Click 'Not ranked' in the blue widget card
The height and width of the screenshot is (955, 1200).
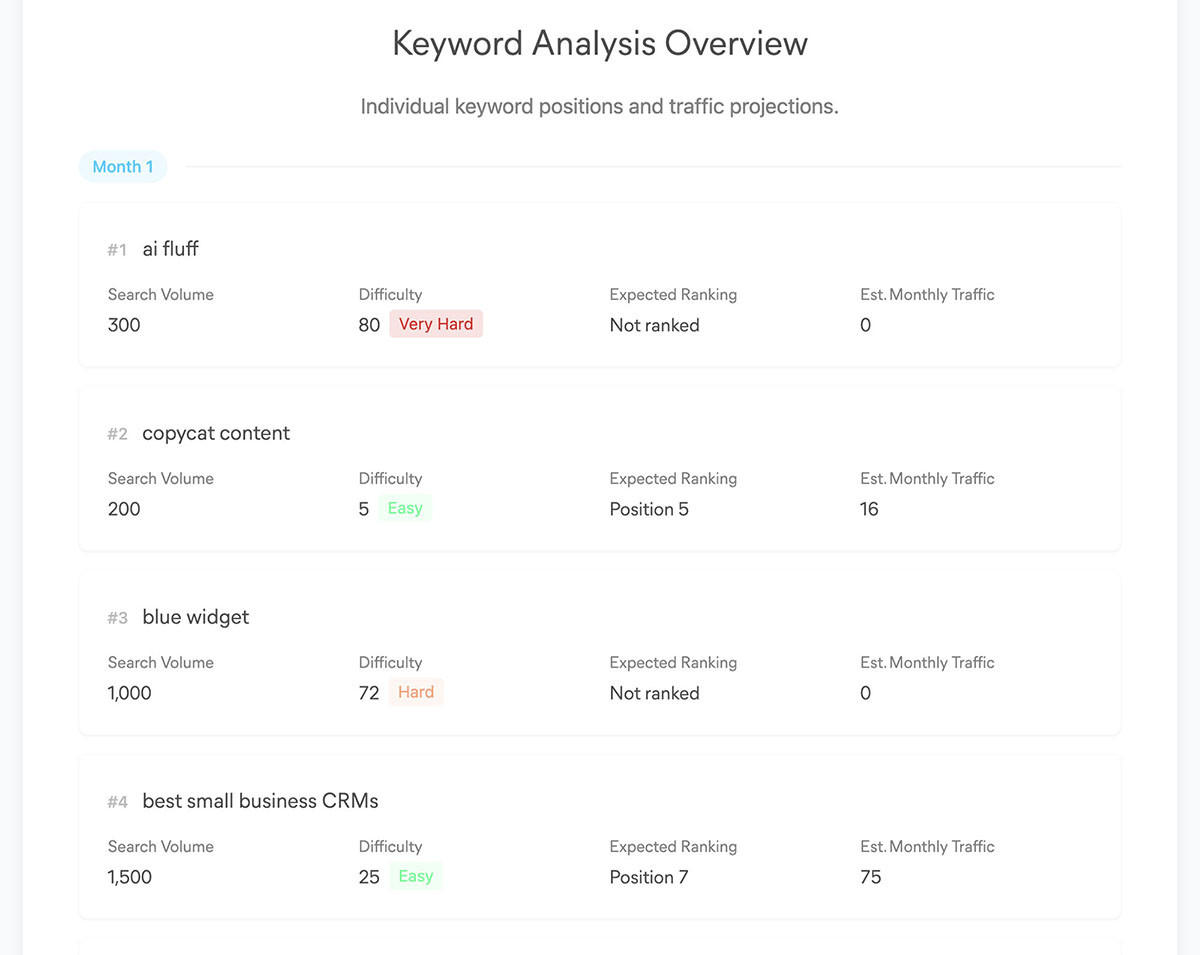(654, 693)
